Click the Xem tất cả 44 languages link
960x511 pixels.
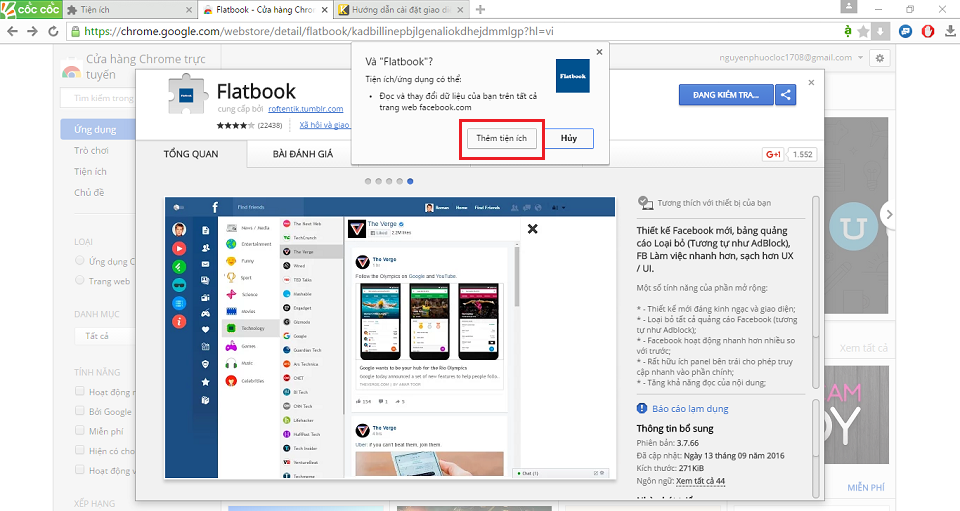coord(700,481)
